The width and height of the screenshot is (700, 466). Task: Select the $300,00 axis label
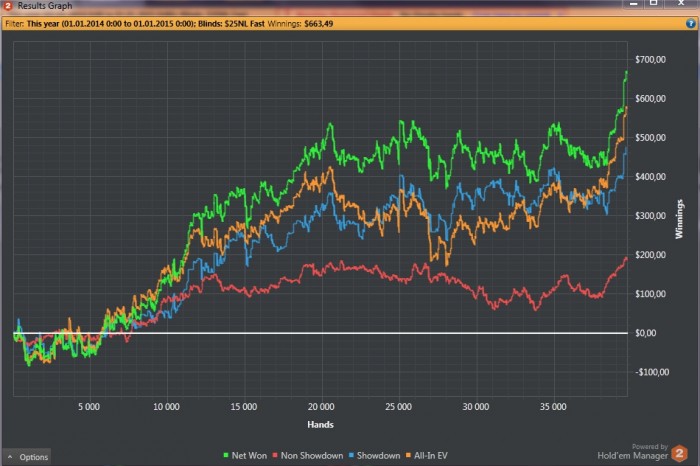(650, 216)
